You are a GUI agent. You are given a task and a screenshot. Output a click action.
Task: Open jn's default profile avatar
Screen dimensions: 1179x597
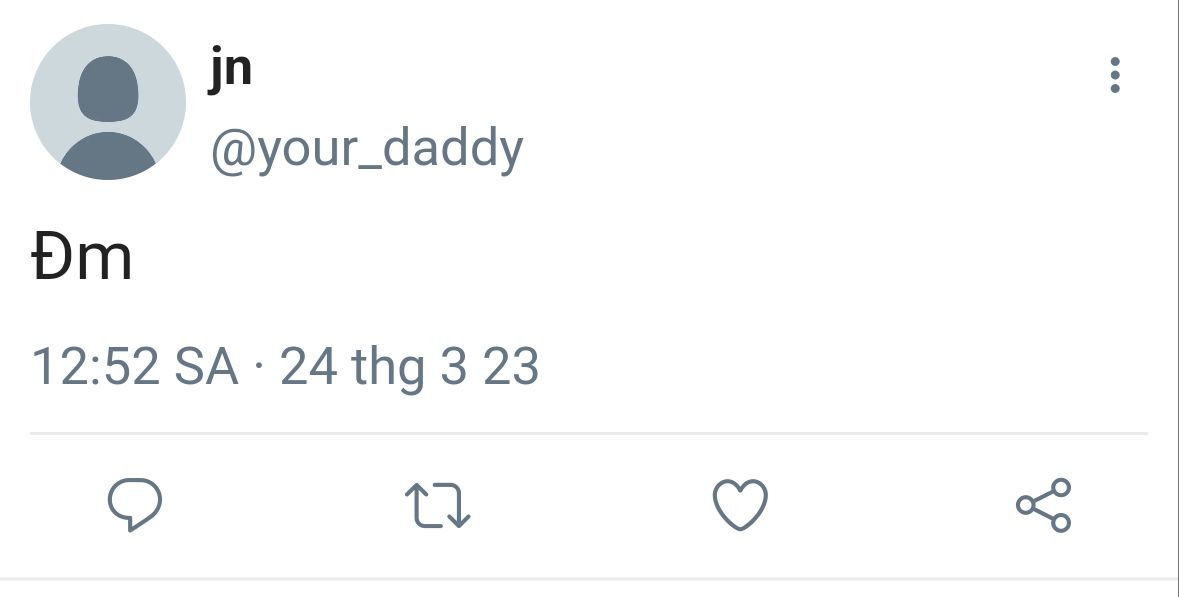coord(108,102)
